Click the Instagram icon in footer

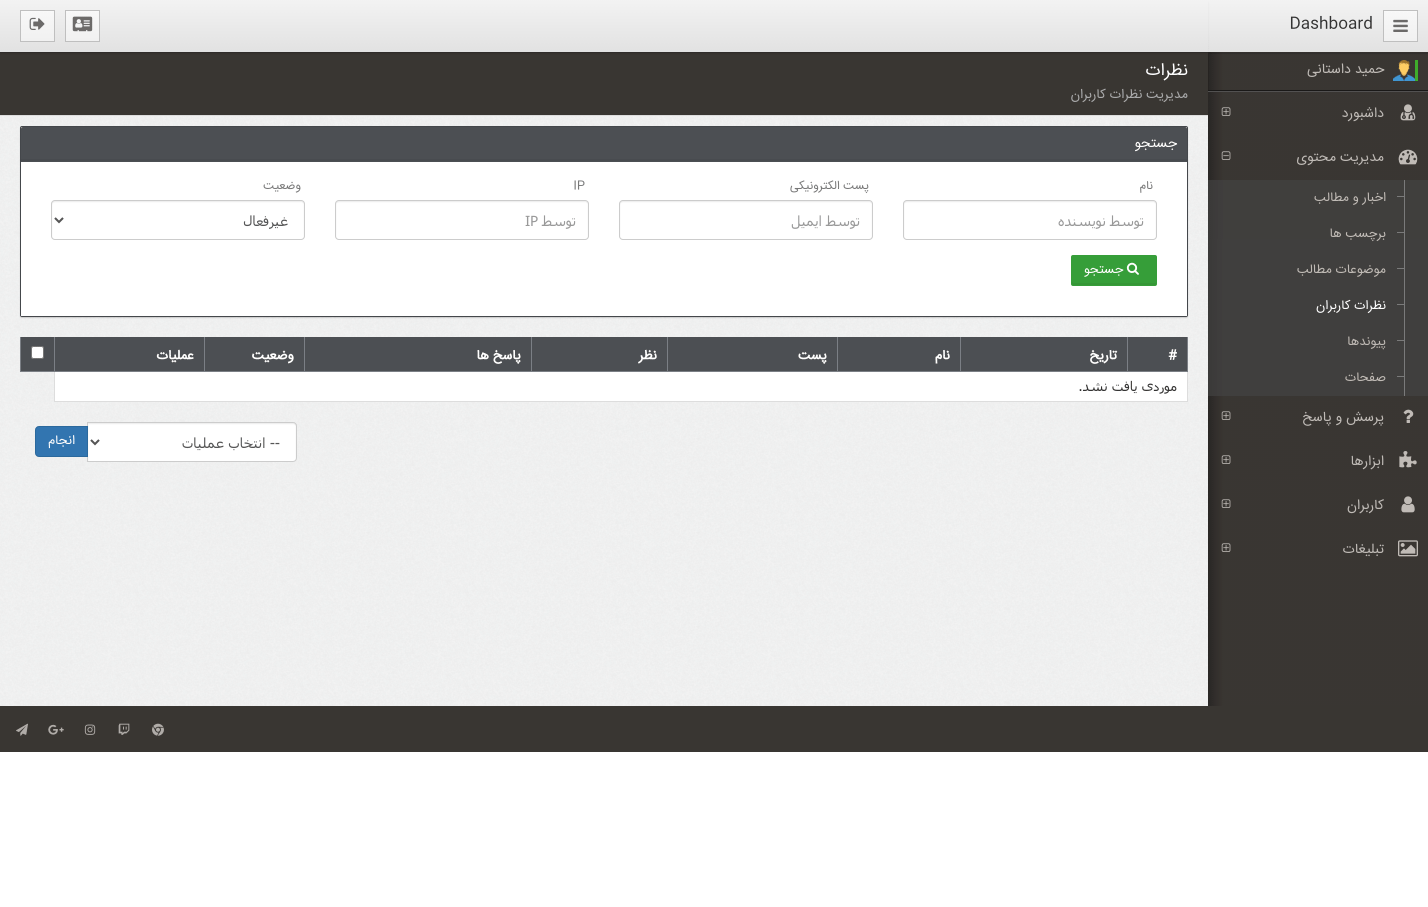90,730
